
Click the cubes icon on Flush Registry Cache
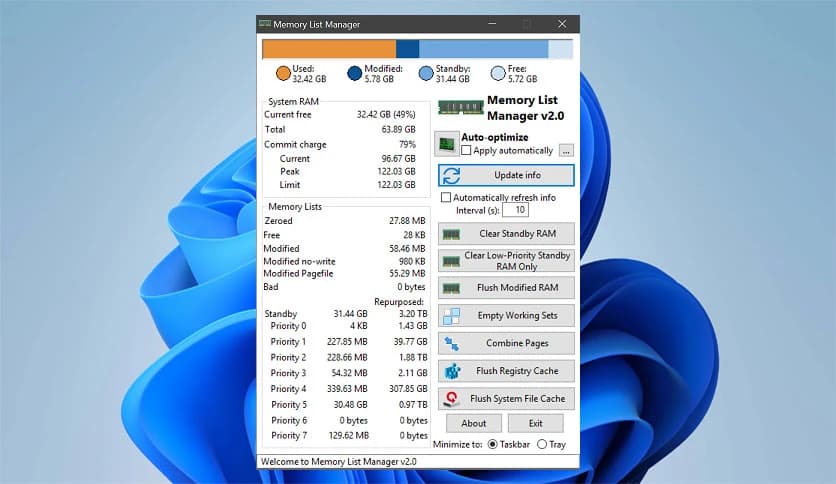pyautogui.click(x=452, y=371)
